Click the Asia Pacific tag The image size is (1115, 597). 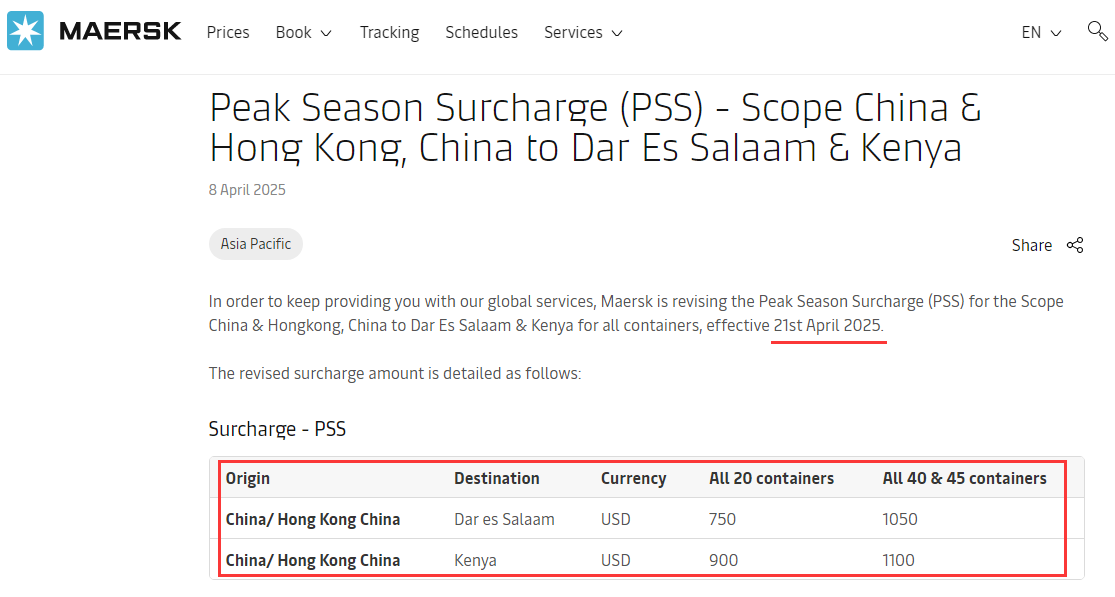point(256,244)
